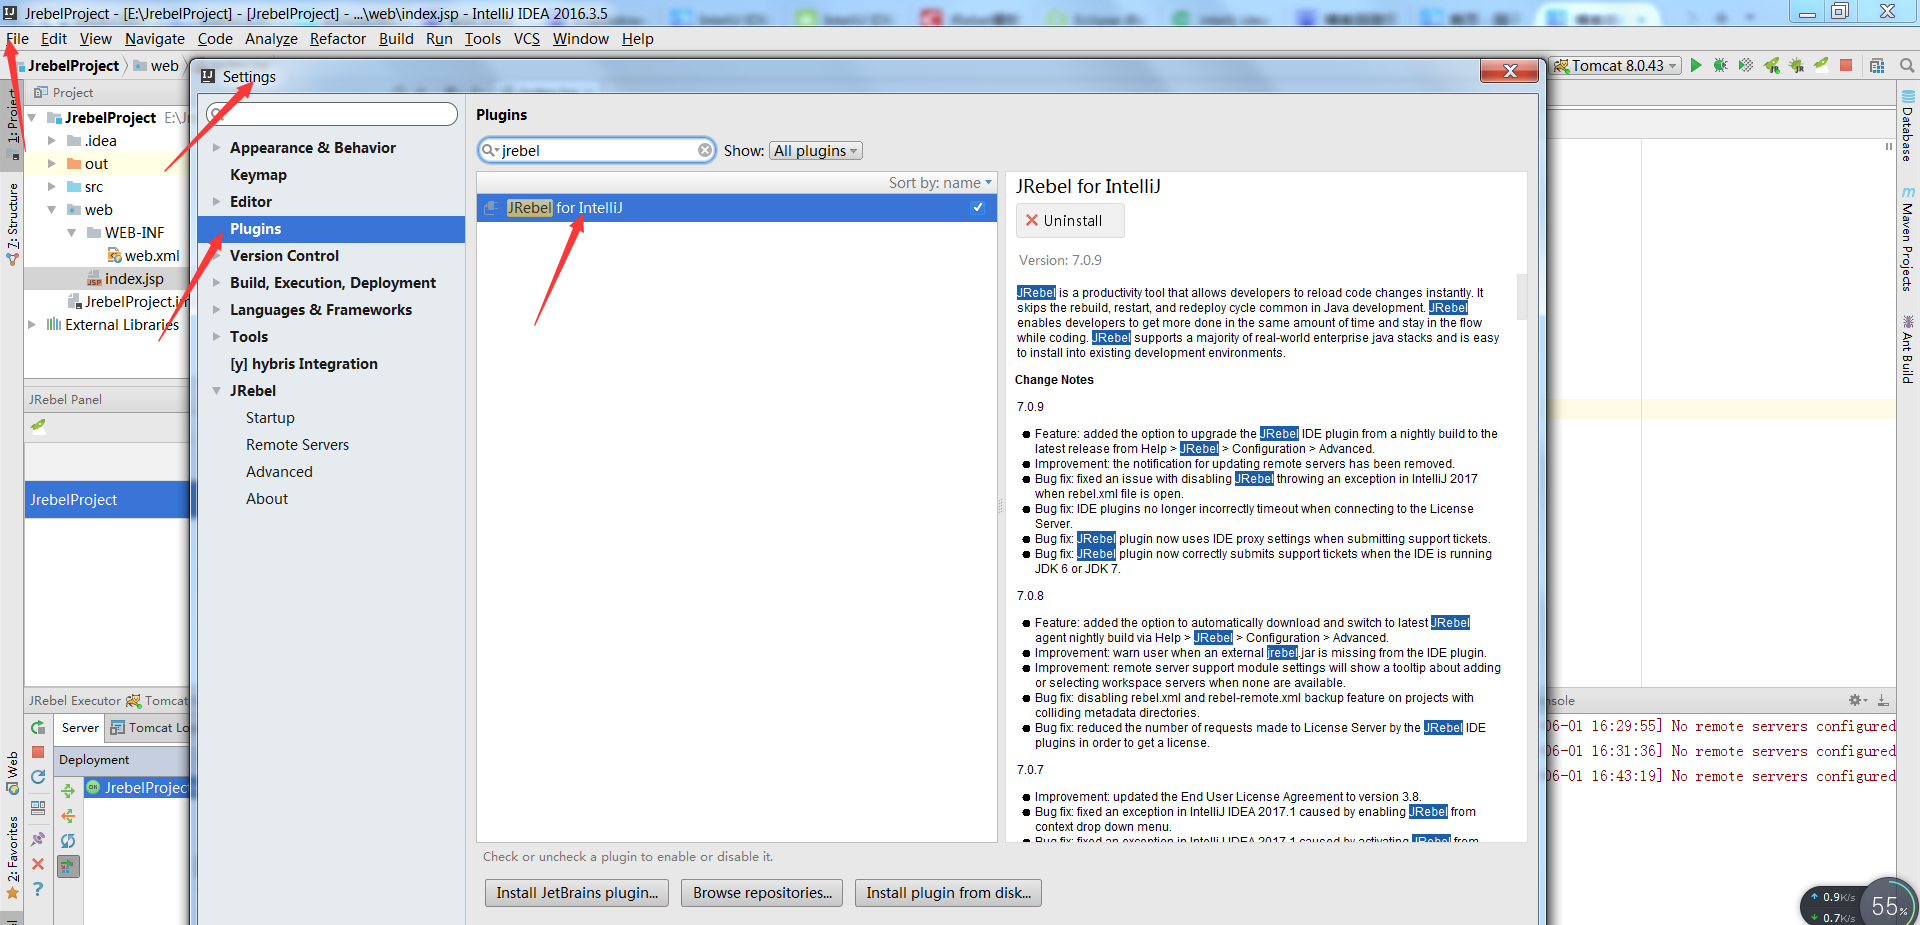This screenshot has width=1920, height=925.
Task: Open JRebel Remote Servers settings page
Action: [x=297, y=445]
